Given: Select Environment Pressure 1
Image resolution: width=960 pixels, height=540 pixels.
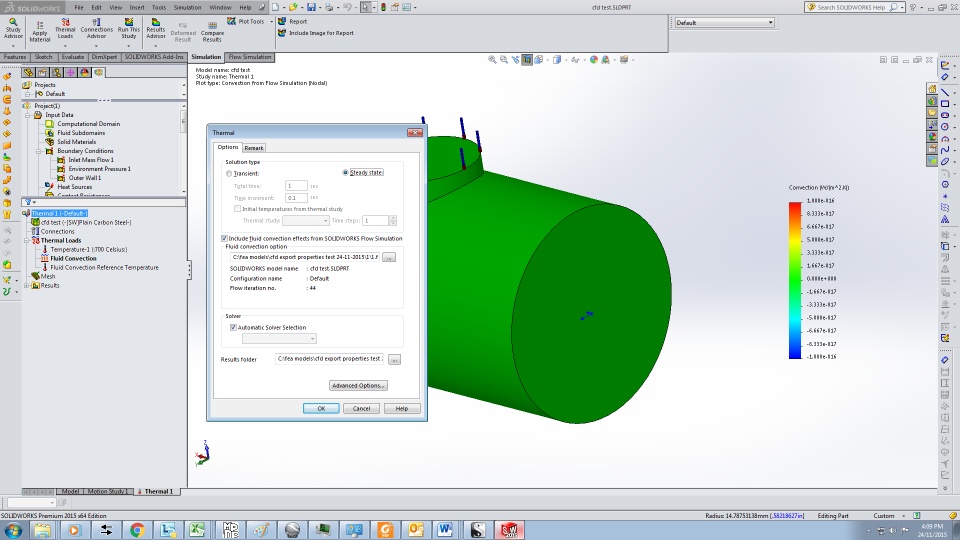Looking at the screenshot, I should click(x=94, y=169).
